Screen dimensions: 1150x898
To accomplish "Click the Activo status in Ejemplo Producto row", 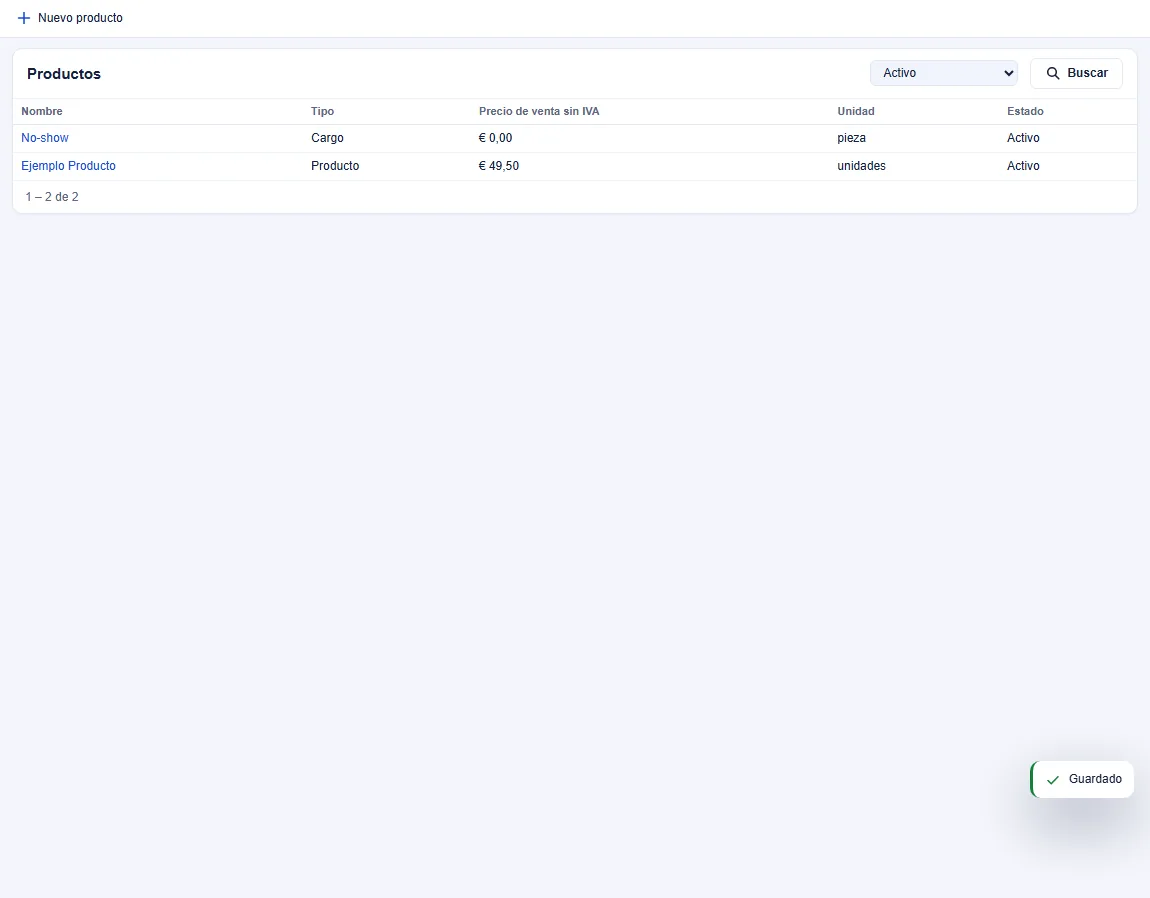I will tap(1023, 166).
